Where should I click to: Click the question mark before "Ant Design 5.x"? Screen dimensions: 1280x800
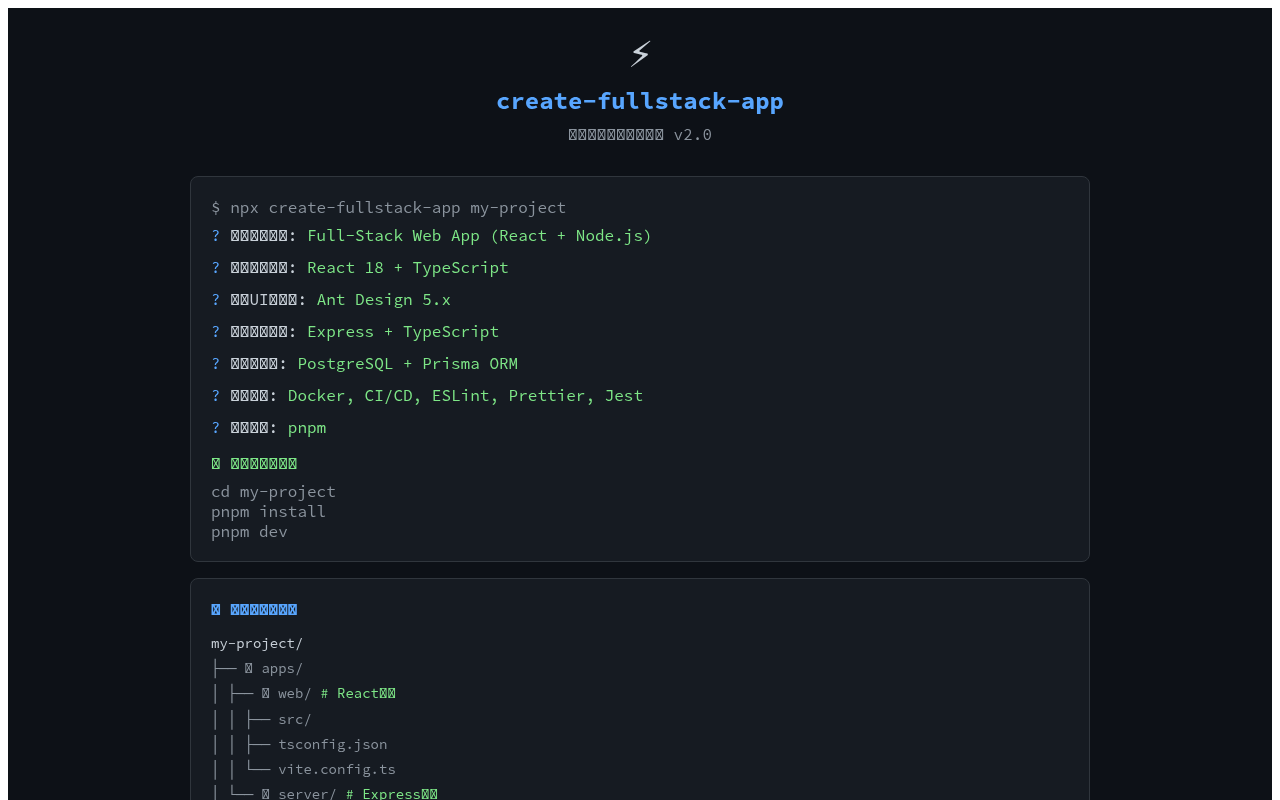pos(216,300)
